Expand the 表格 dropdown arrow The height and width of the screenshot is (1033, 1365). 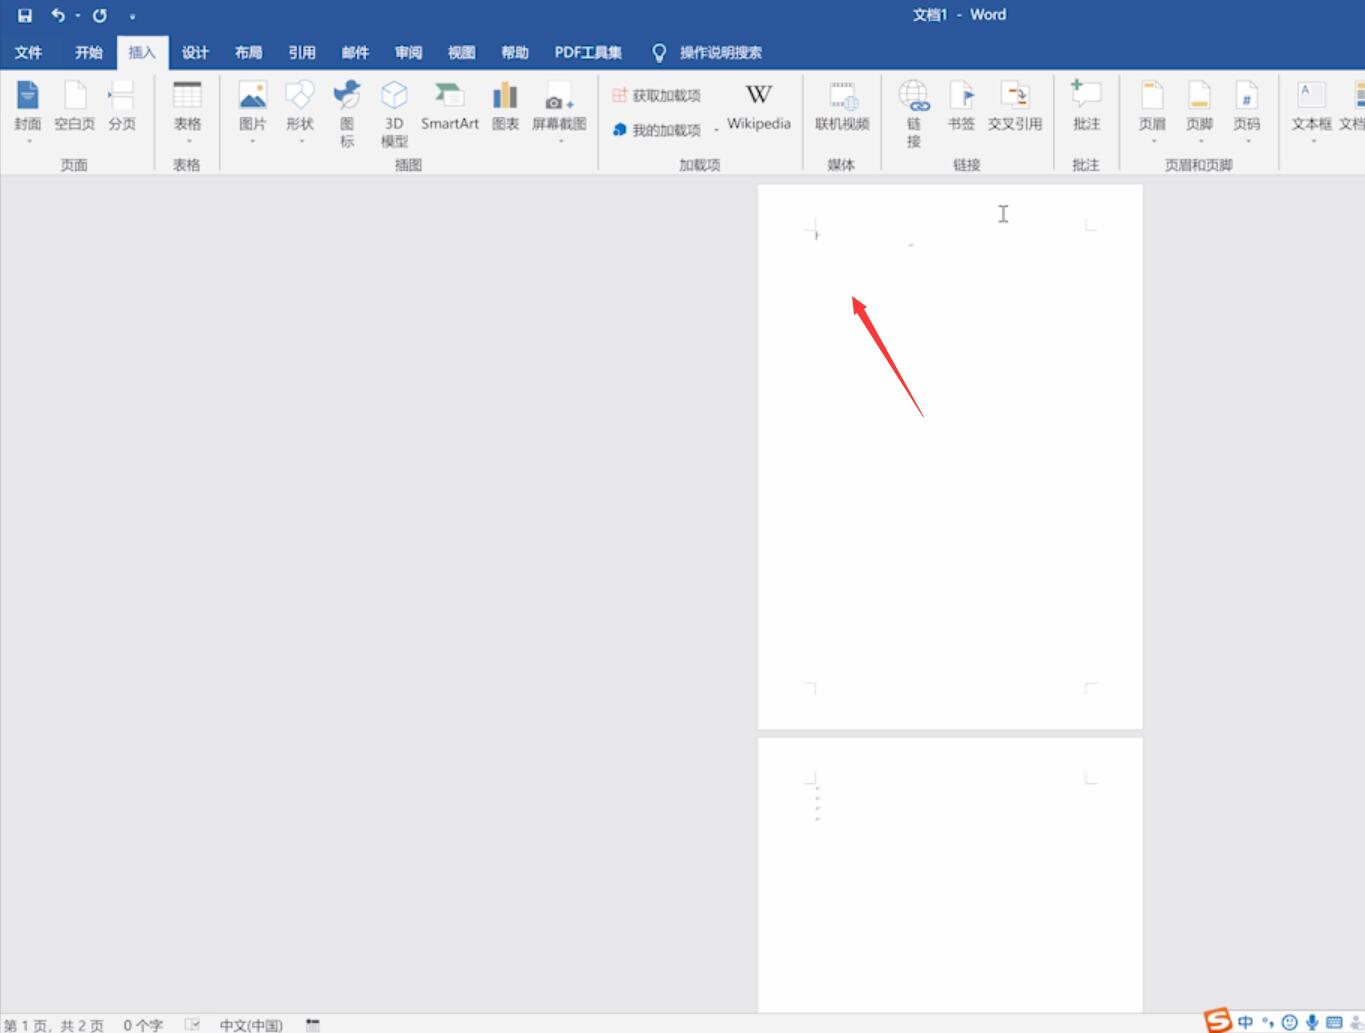pos(188,142)
